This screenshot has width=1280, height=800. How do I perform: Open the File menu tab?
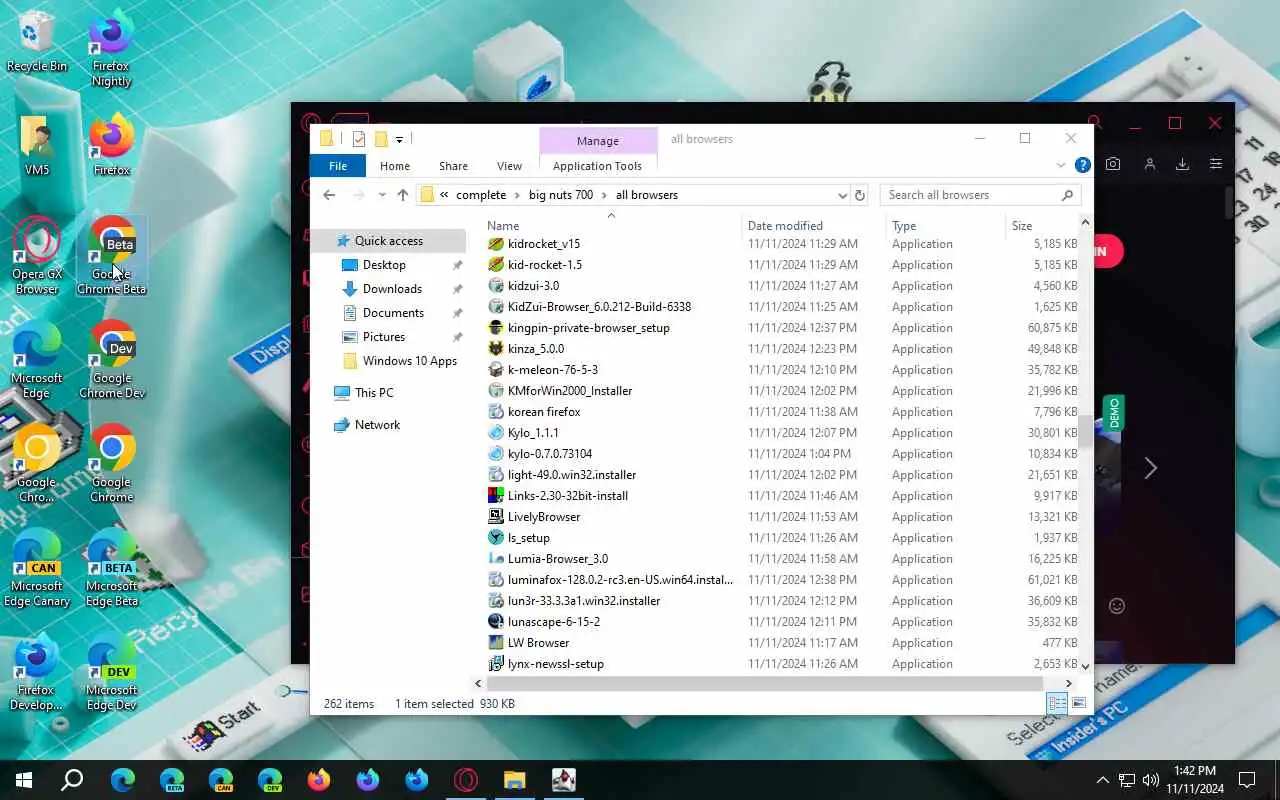point(338,166)
